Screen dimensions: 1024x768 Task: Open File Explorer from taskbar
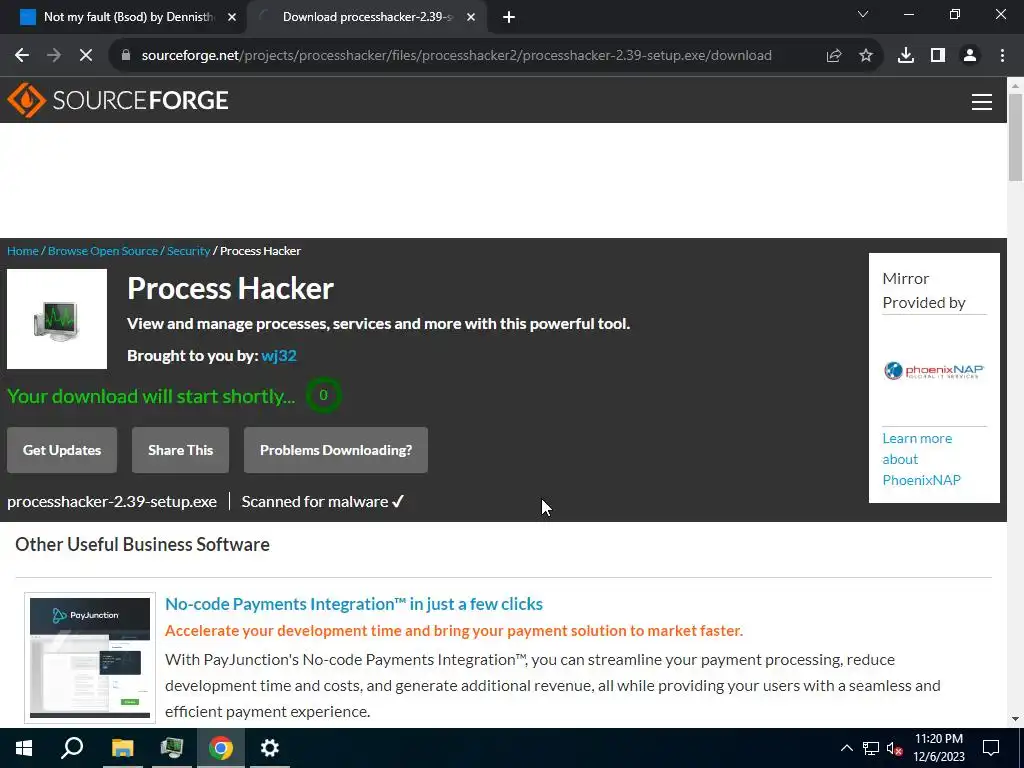pyautogui.click(x=122, y=748)
